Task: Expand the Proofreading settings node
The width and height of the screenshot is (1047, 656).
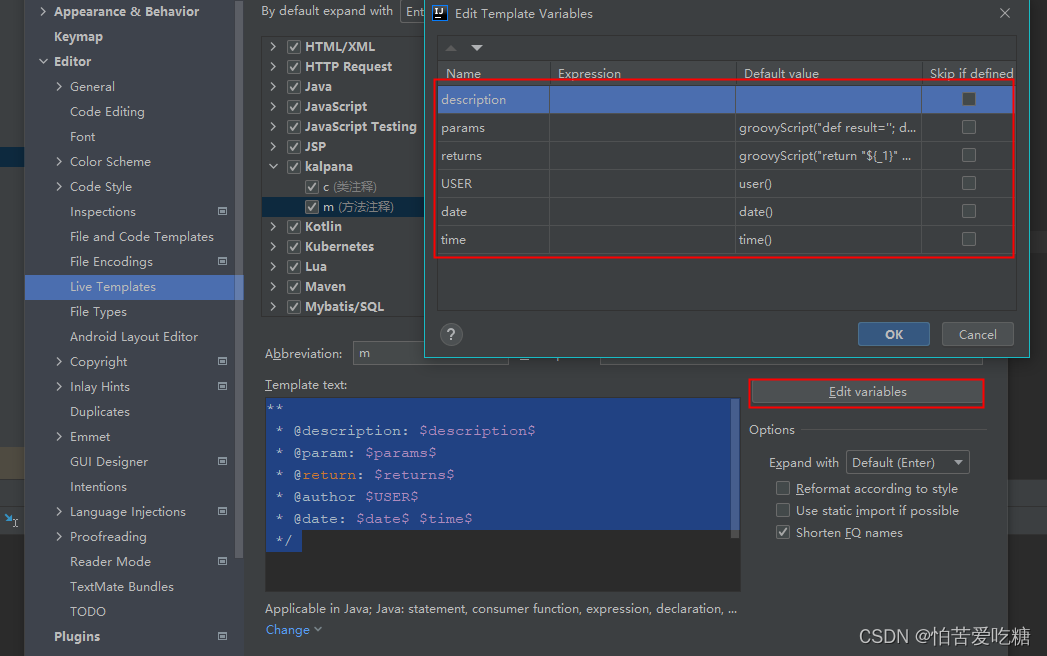Action: click(59, 536)
